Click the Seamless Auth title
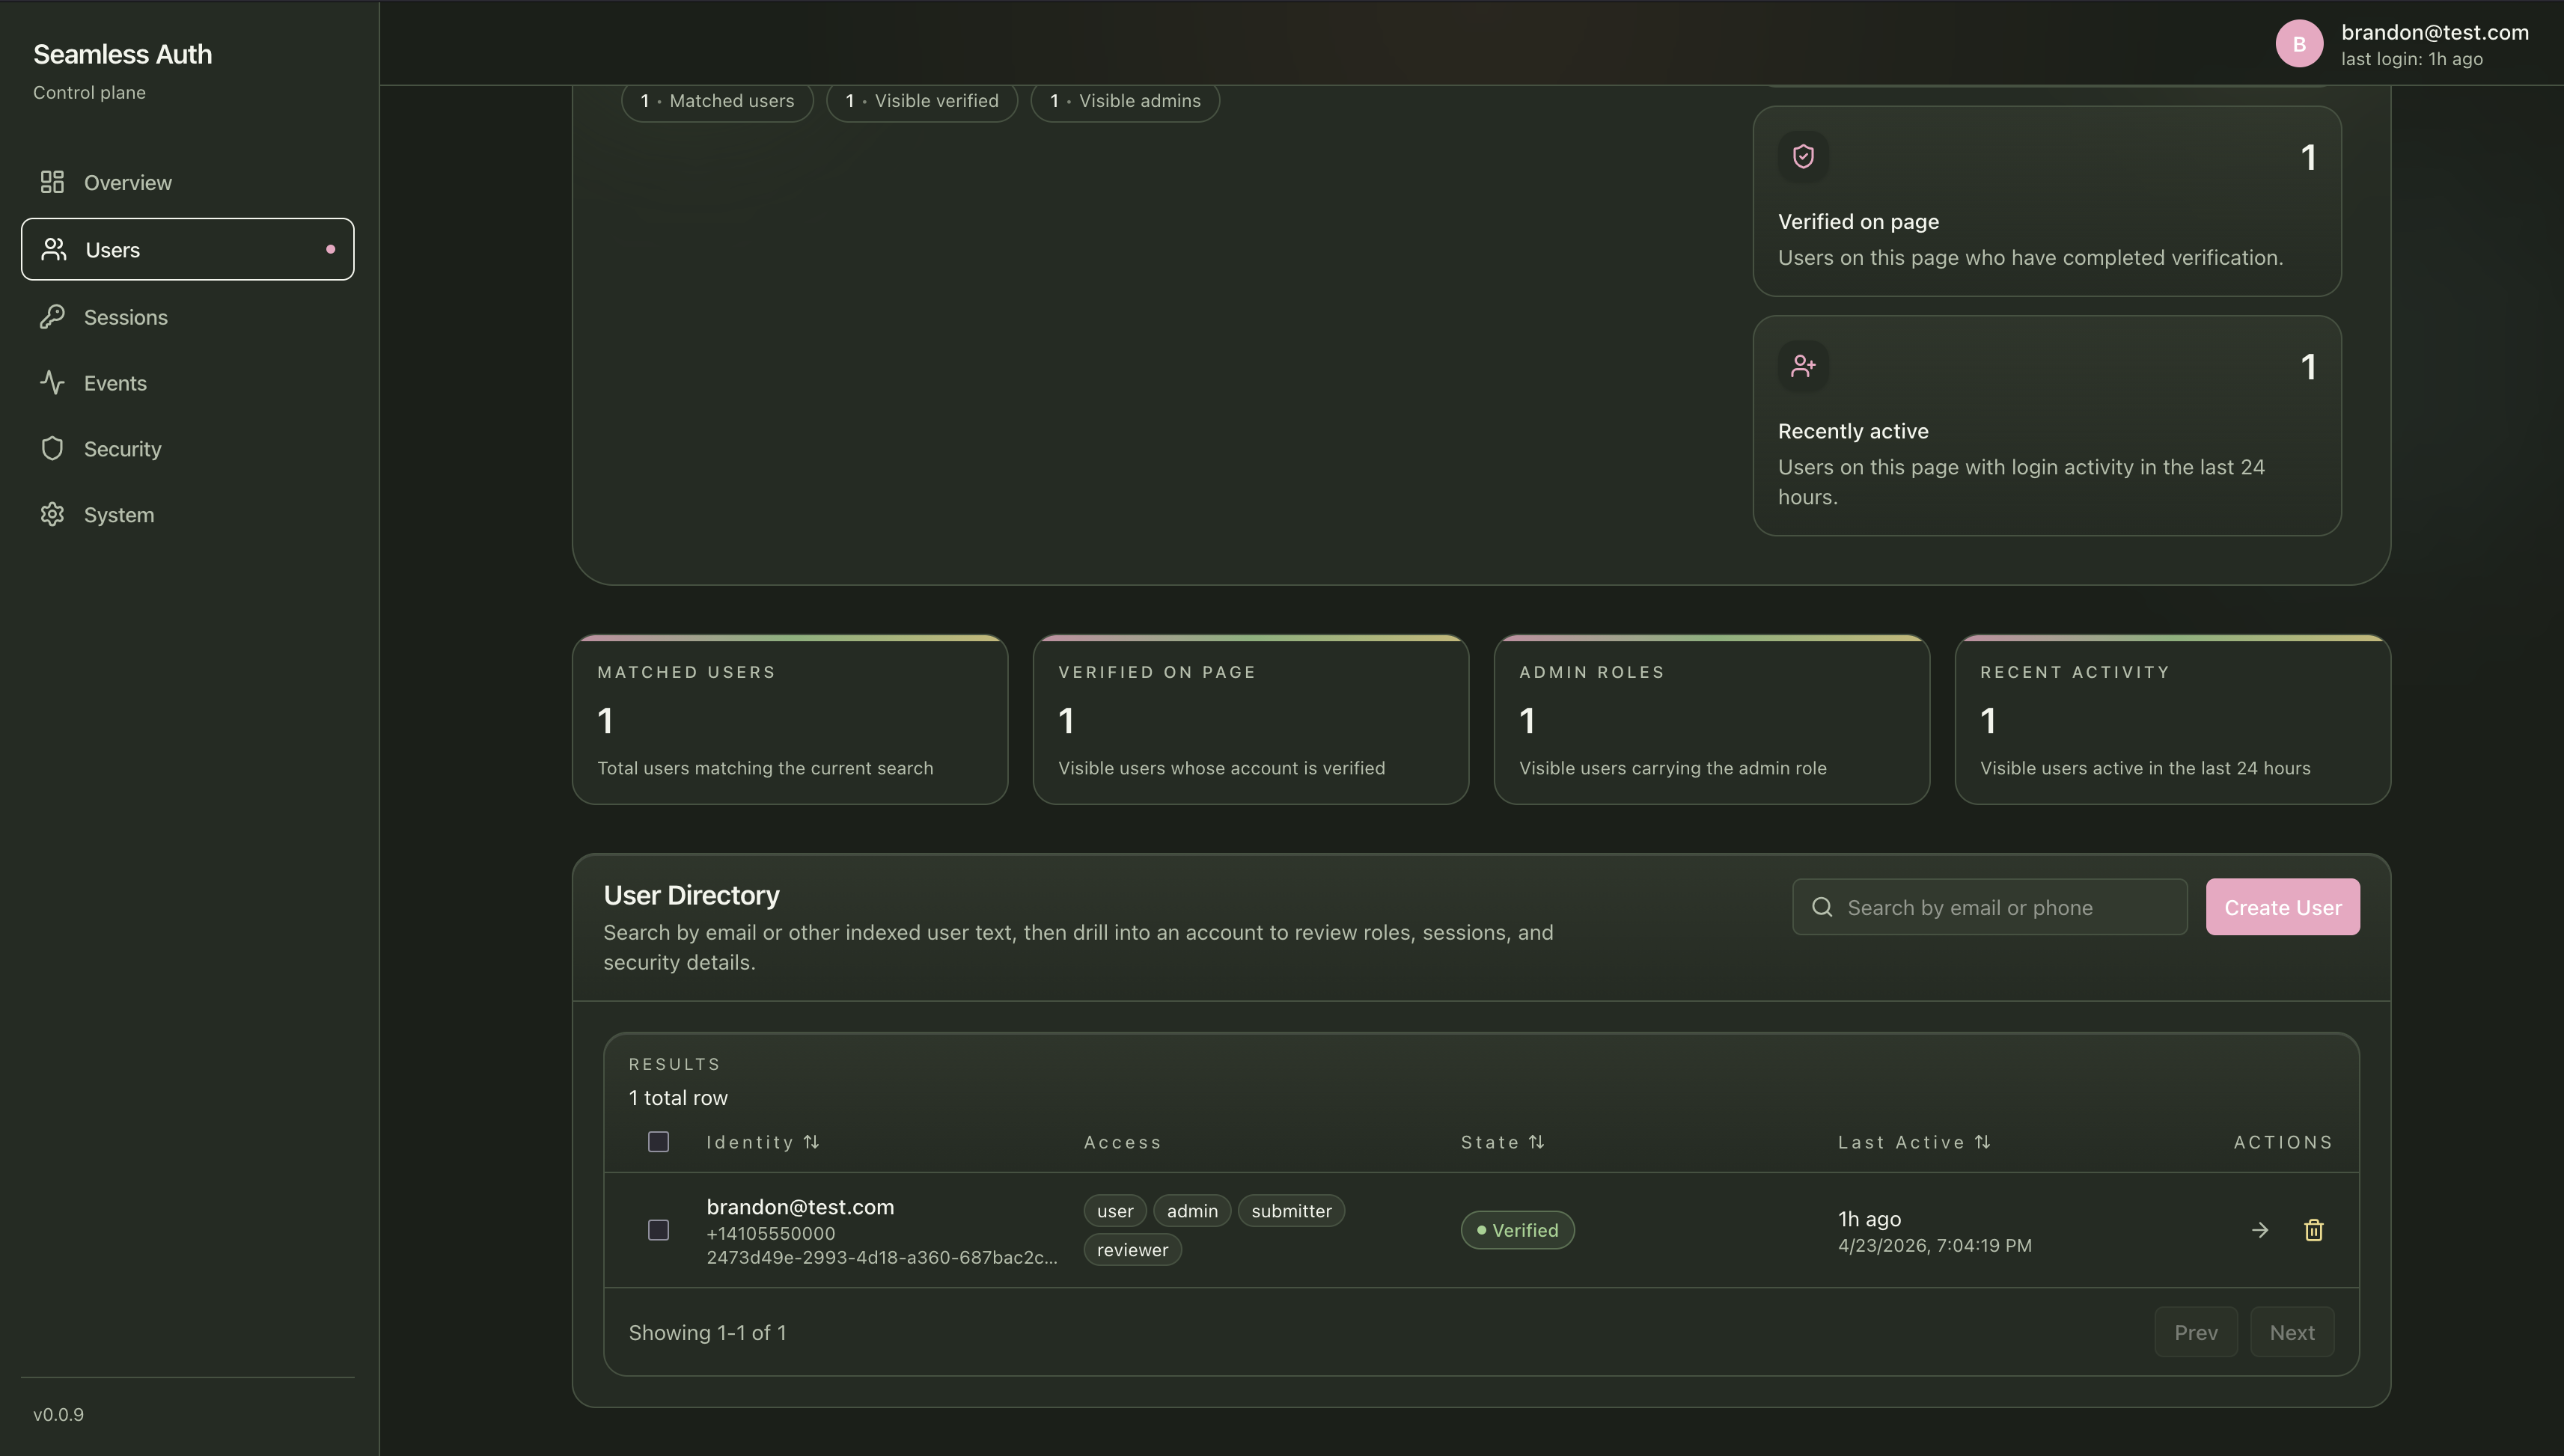 click(122, 54)
